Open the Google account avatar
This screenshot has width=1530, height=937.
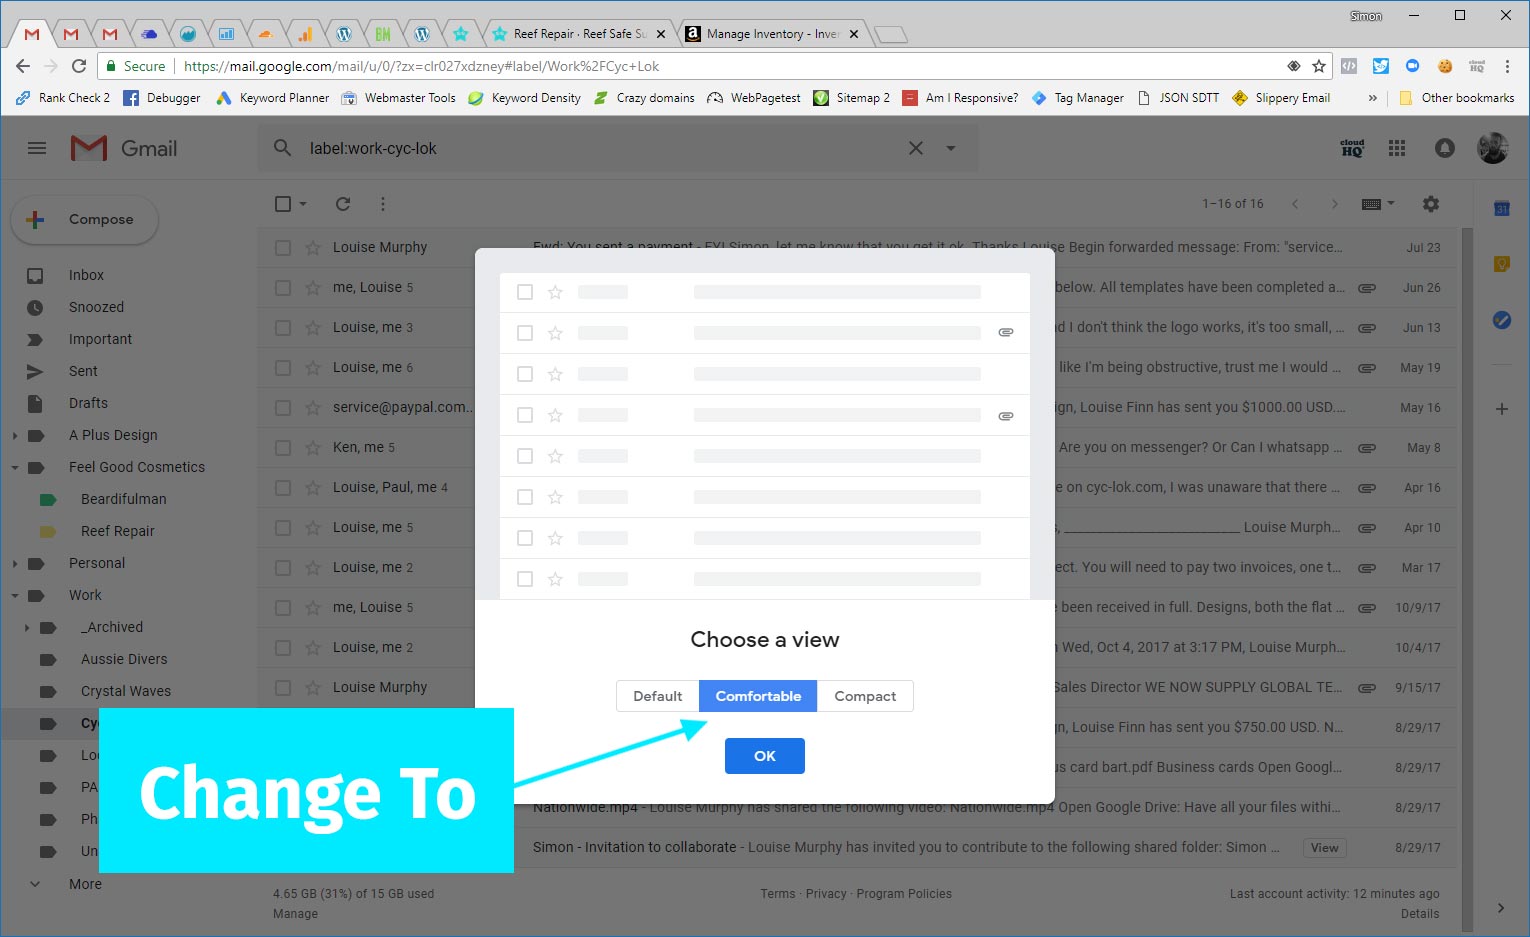coord(1493,148)
